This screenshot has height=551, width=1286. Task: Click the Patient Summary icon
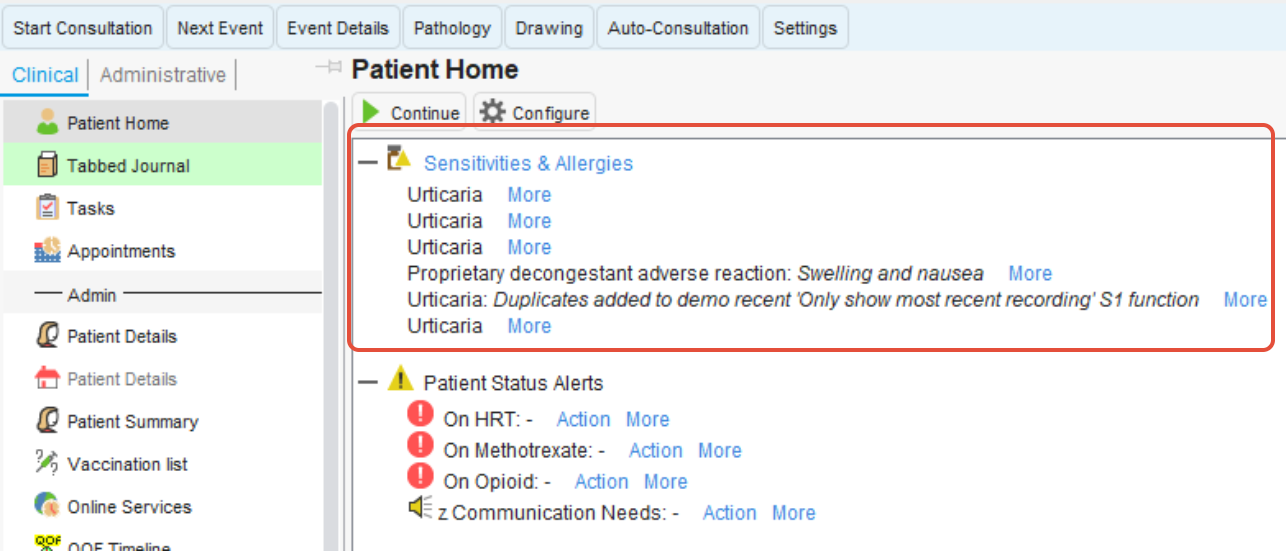click(x=47, y=421)
